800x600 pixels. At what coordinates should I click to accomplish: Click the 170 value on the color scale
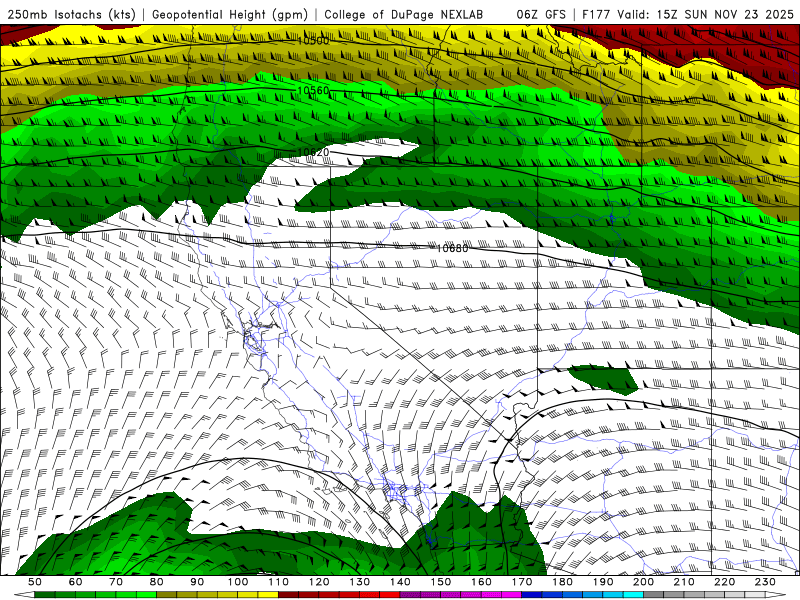click(522, 582)
